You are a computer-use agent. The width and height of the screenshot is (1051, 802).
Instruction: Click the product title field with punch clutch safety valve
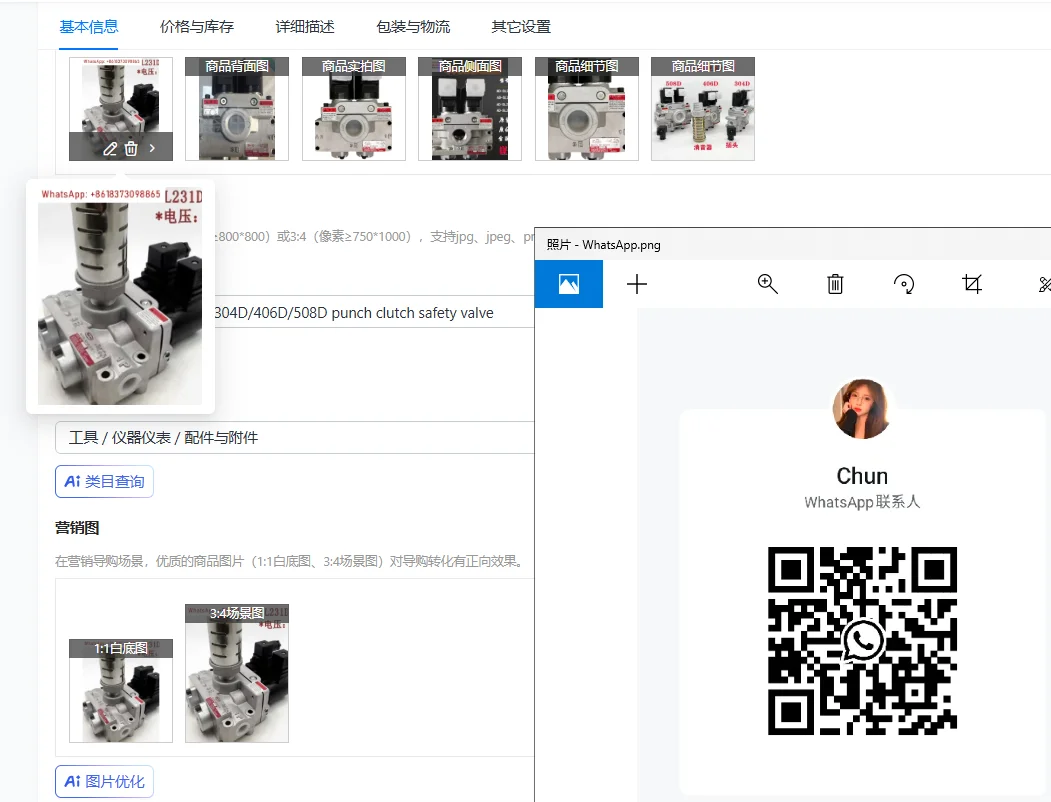(373, 312)
